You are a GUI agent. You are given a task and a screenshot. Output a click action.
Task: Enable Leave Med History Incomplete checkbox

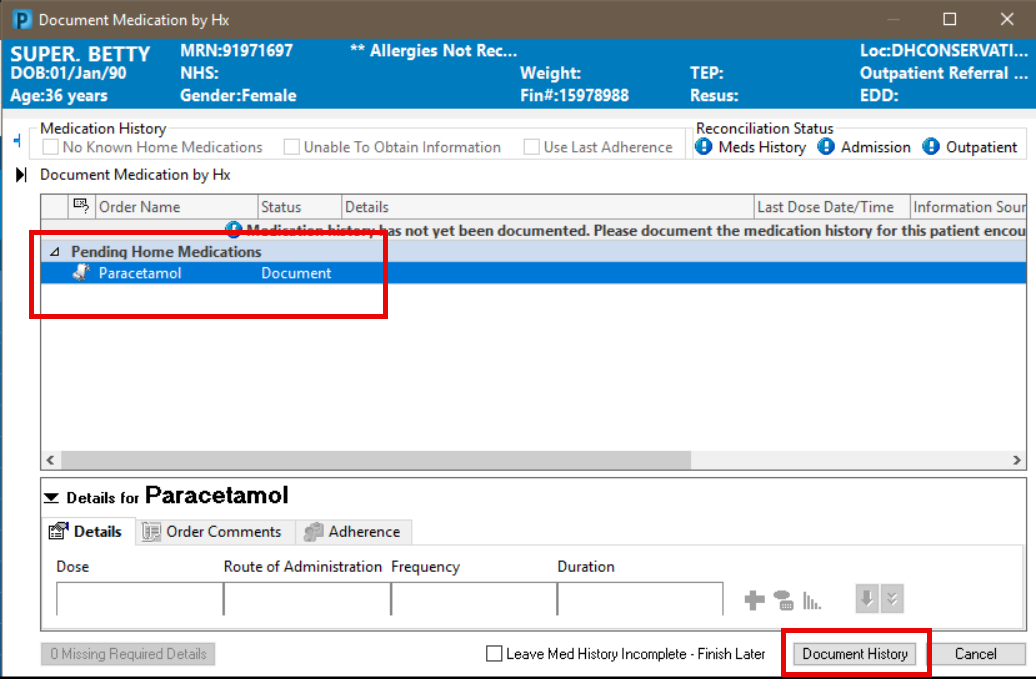494,654
